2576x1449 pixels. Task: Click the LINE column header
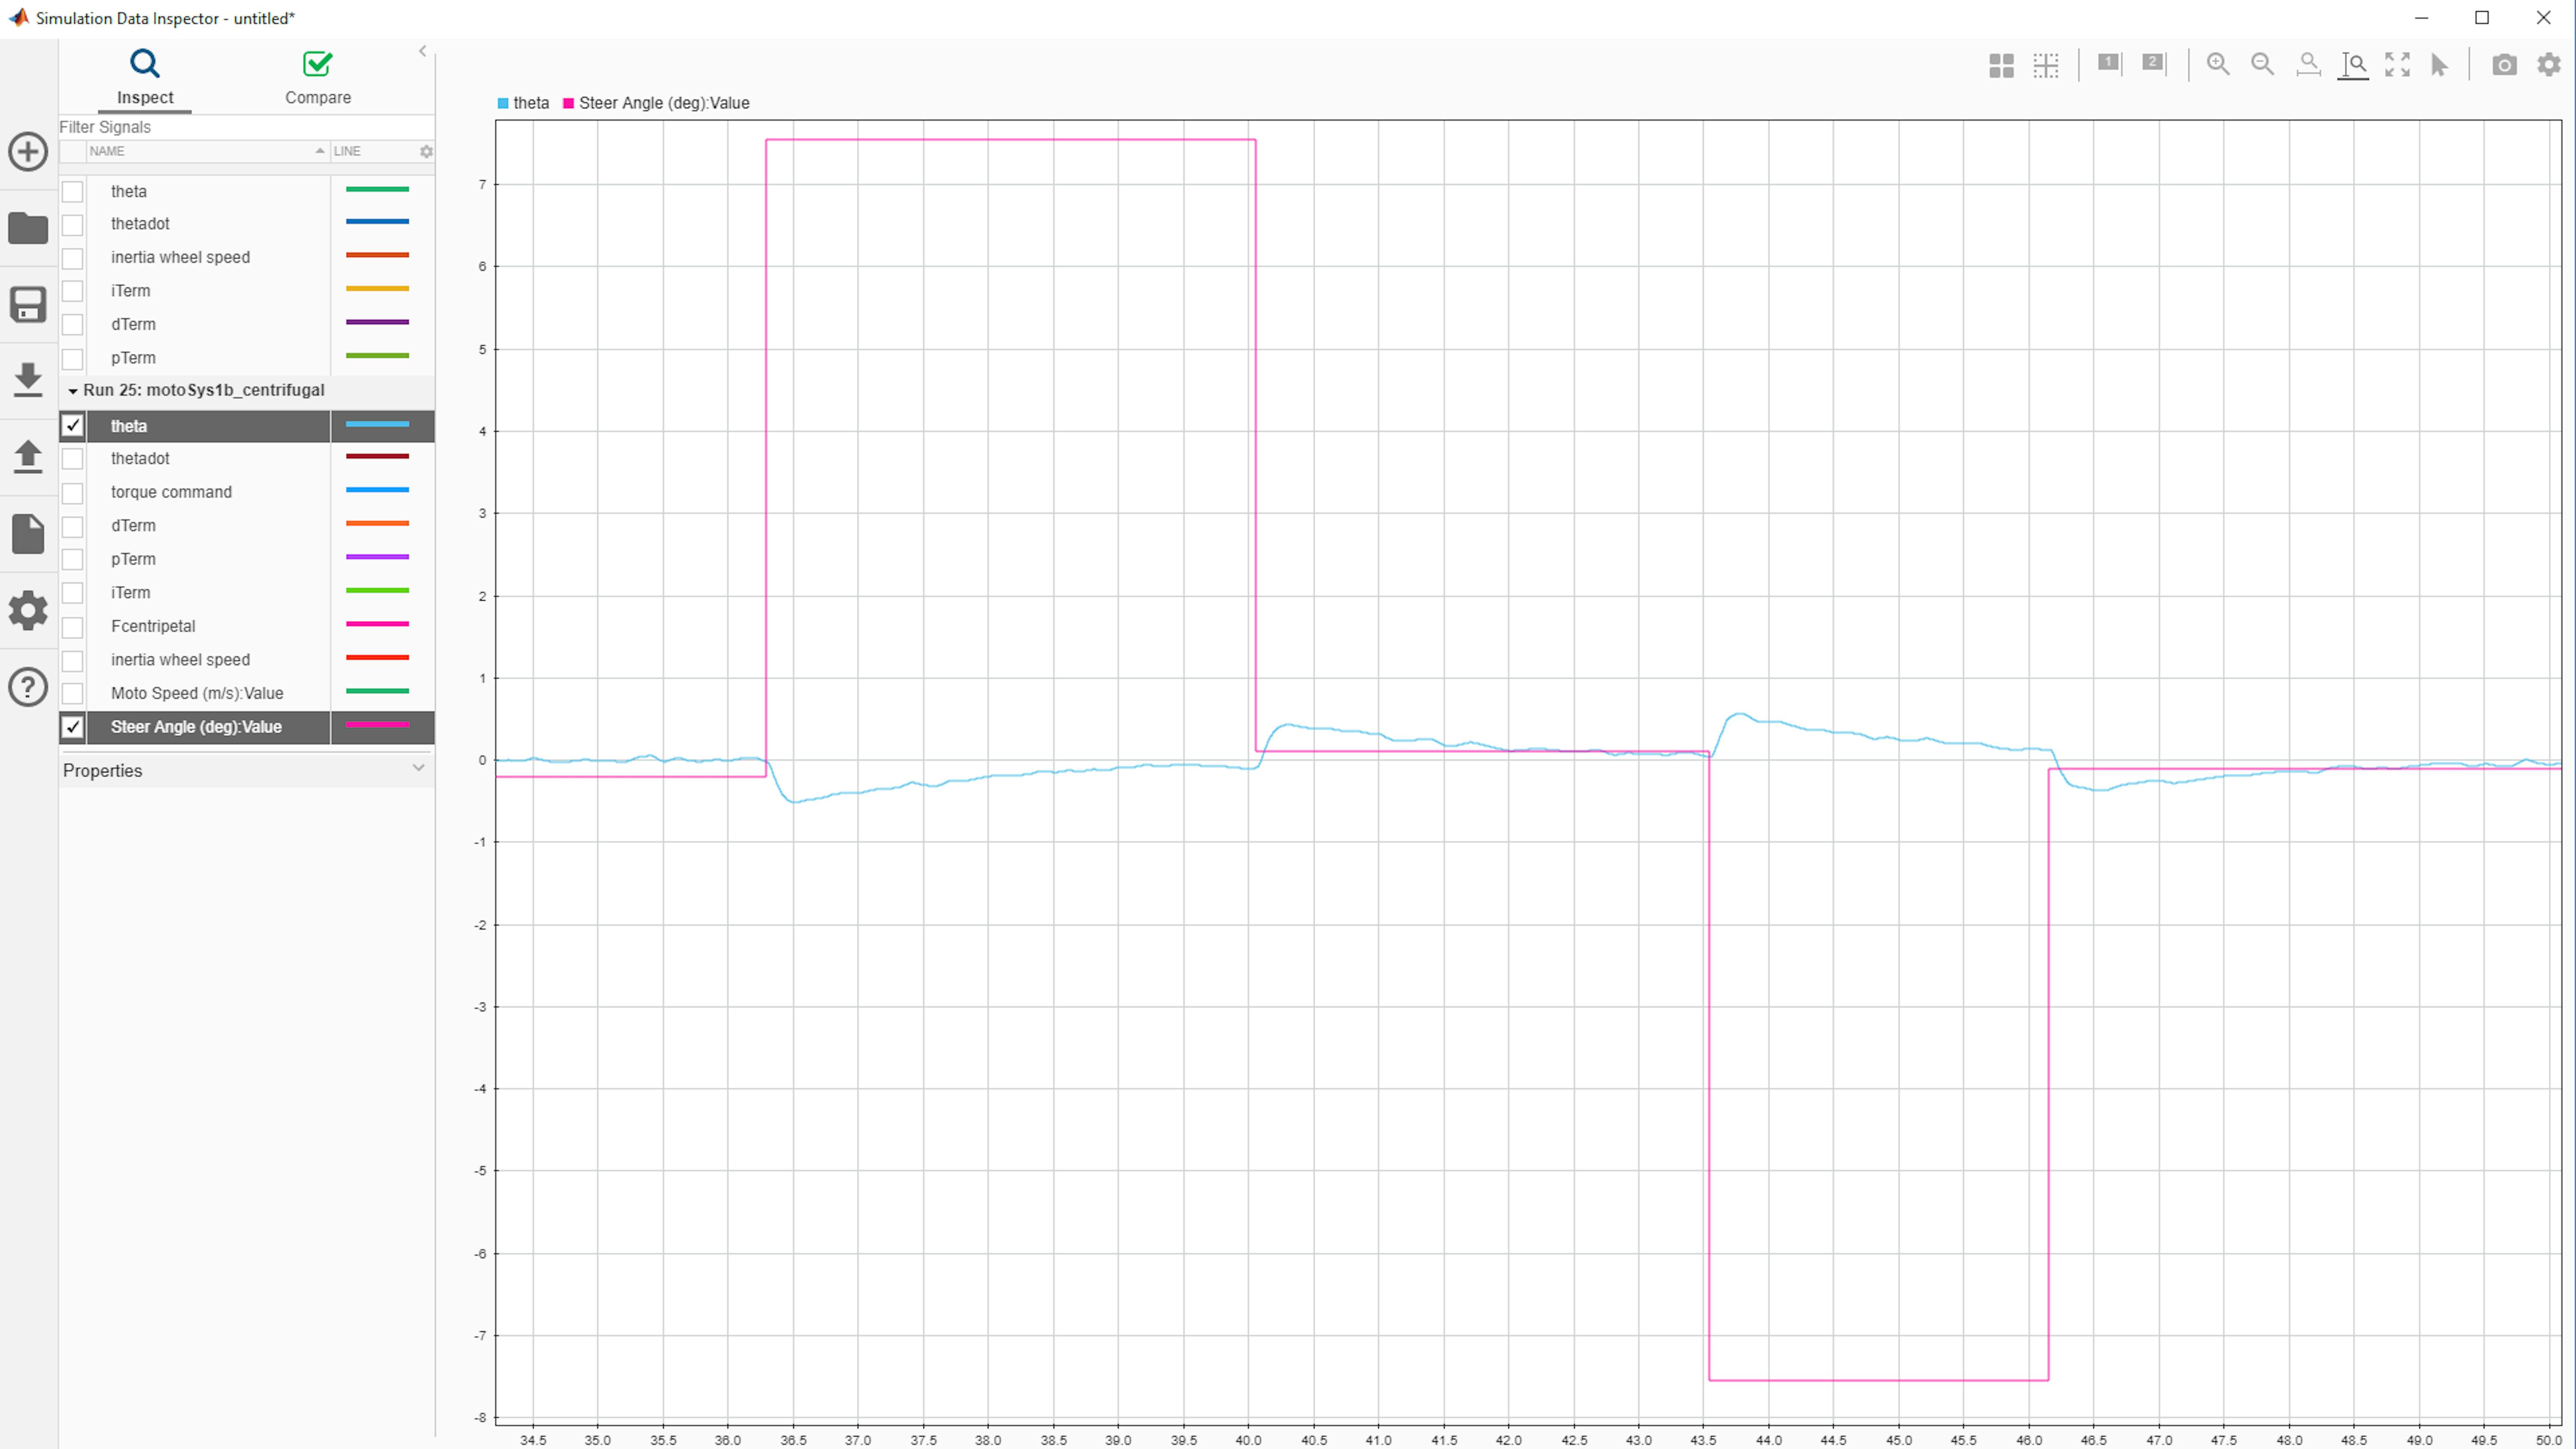click(347, 151)
